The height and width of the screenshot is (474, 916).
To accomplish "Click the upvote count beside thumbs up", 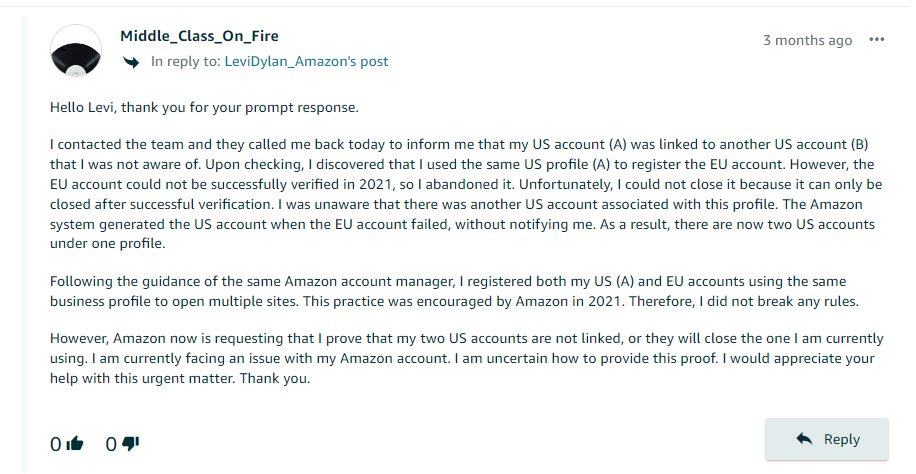I will tap(55, 445).
